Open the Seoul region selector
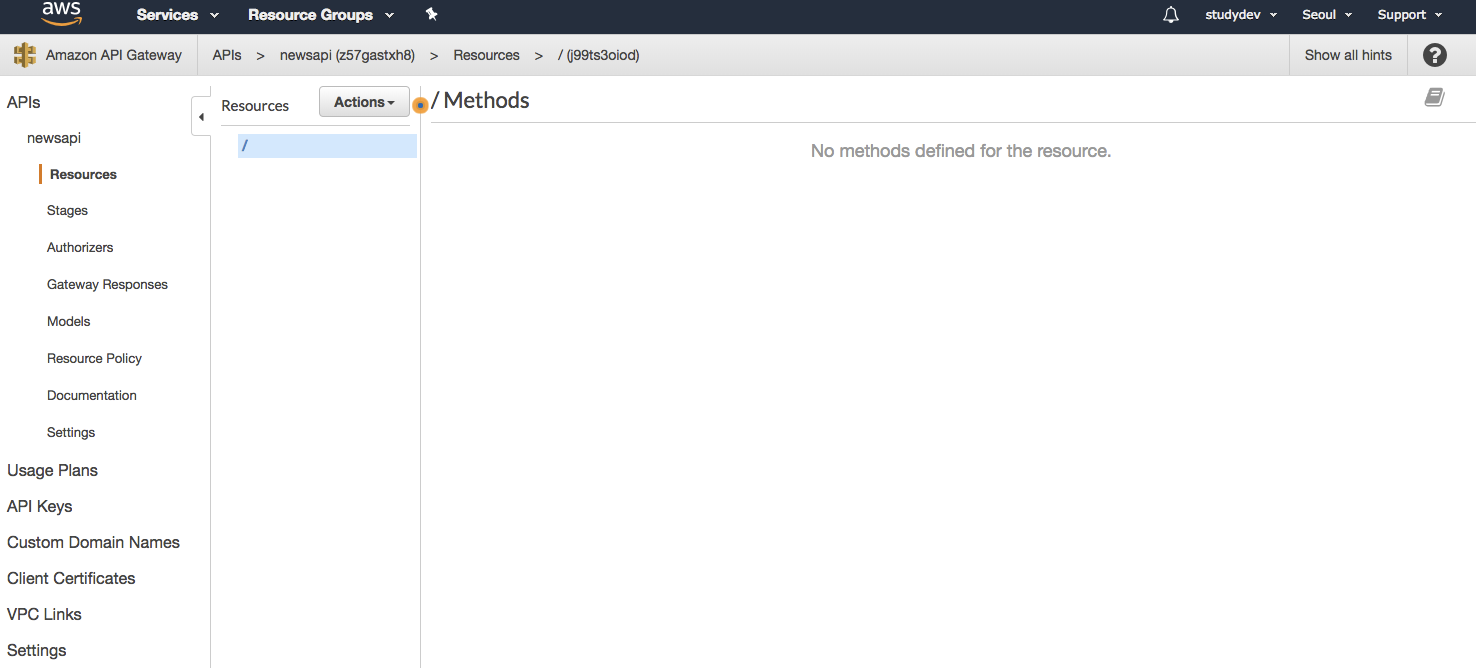 [1327, 15]
